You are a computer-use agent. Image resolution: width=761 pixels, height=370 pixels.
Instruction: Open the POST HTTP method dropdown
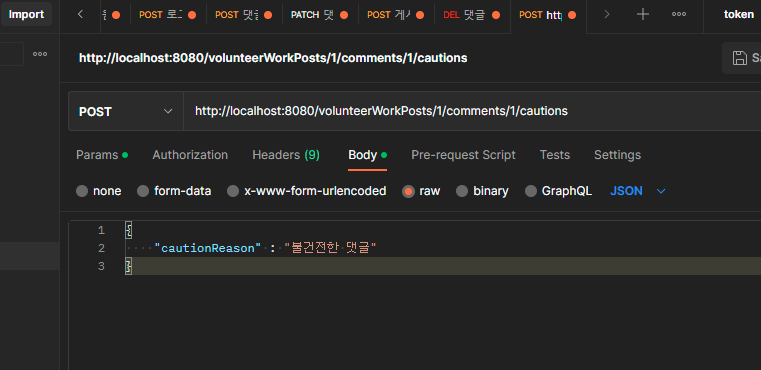[126, 112]
